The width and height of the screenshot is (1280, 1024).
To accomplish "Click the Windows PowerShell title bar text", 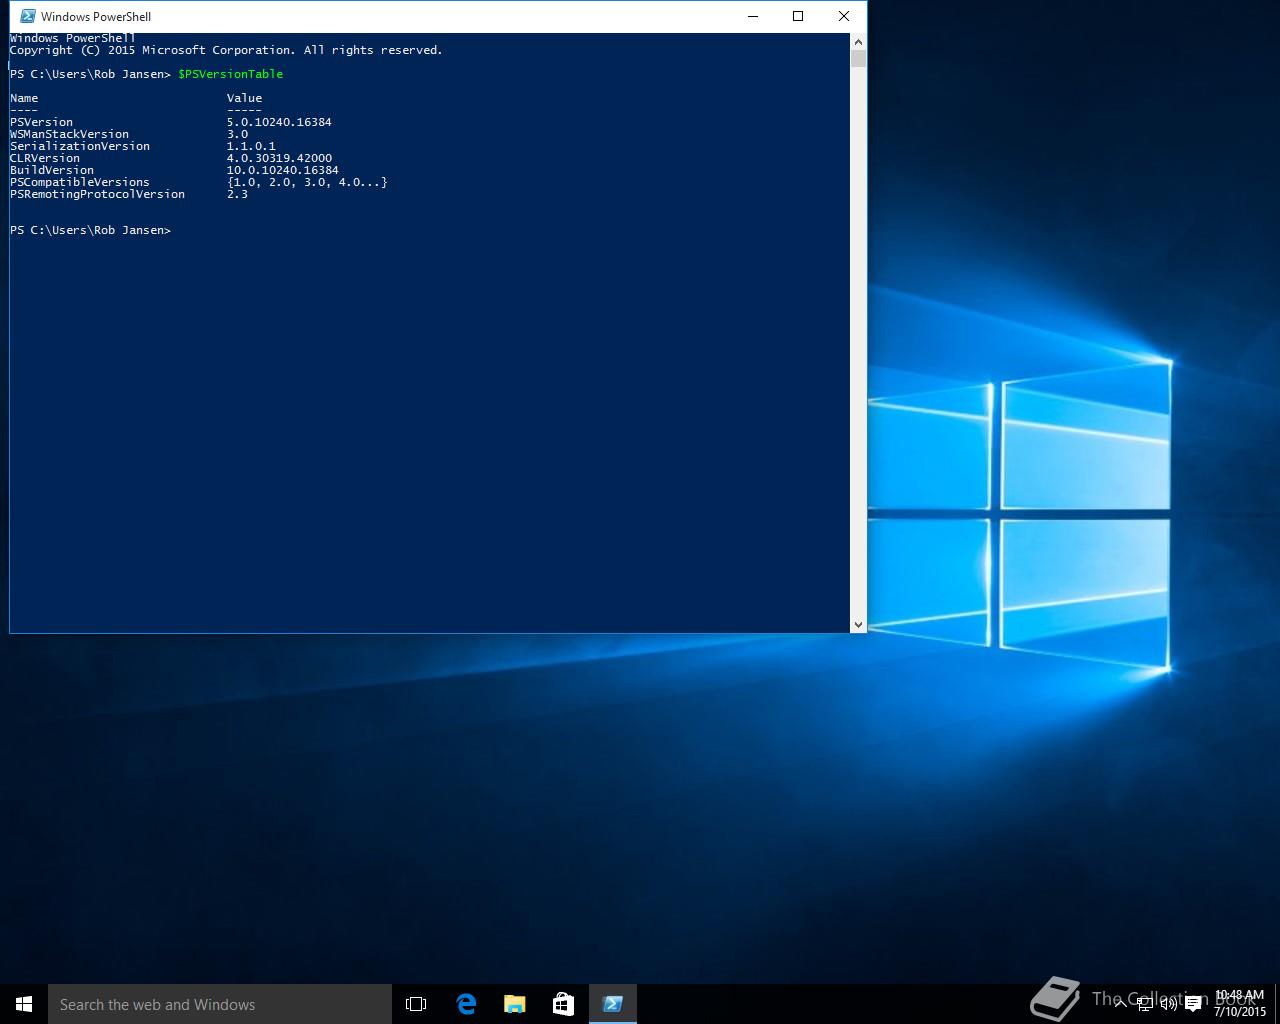I will coord(96,16).
